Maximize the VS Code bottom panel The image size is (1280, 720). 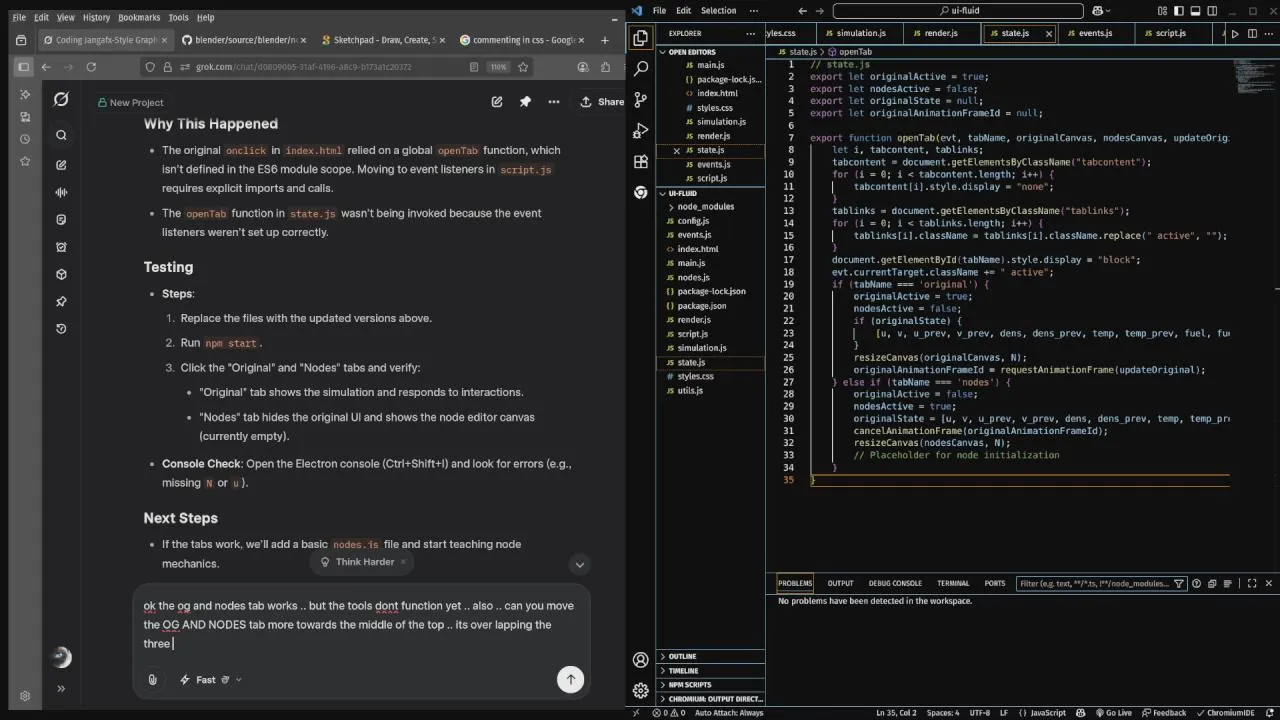1251,583
